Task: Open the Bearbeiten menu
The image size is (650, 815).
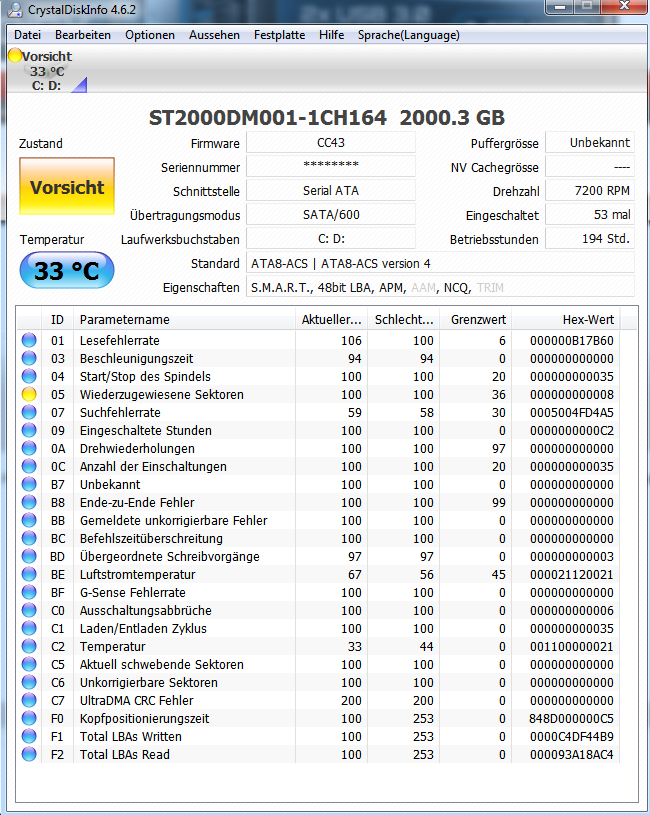Action: 83,35
